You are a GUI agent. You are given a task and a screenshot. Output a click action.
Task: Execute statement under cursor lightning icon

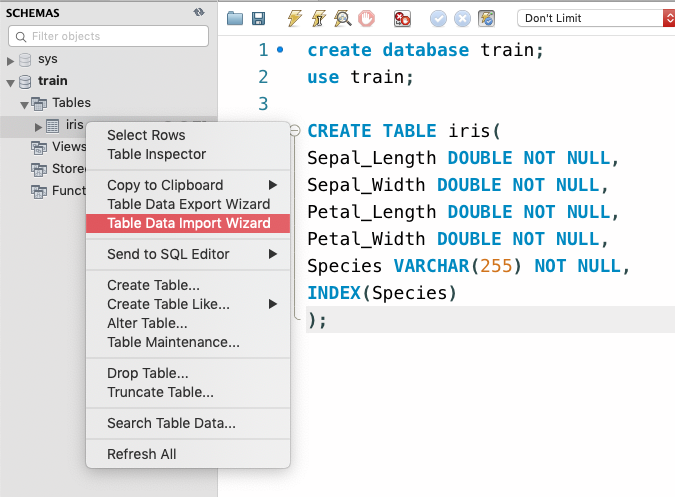point(319,19)
